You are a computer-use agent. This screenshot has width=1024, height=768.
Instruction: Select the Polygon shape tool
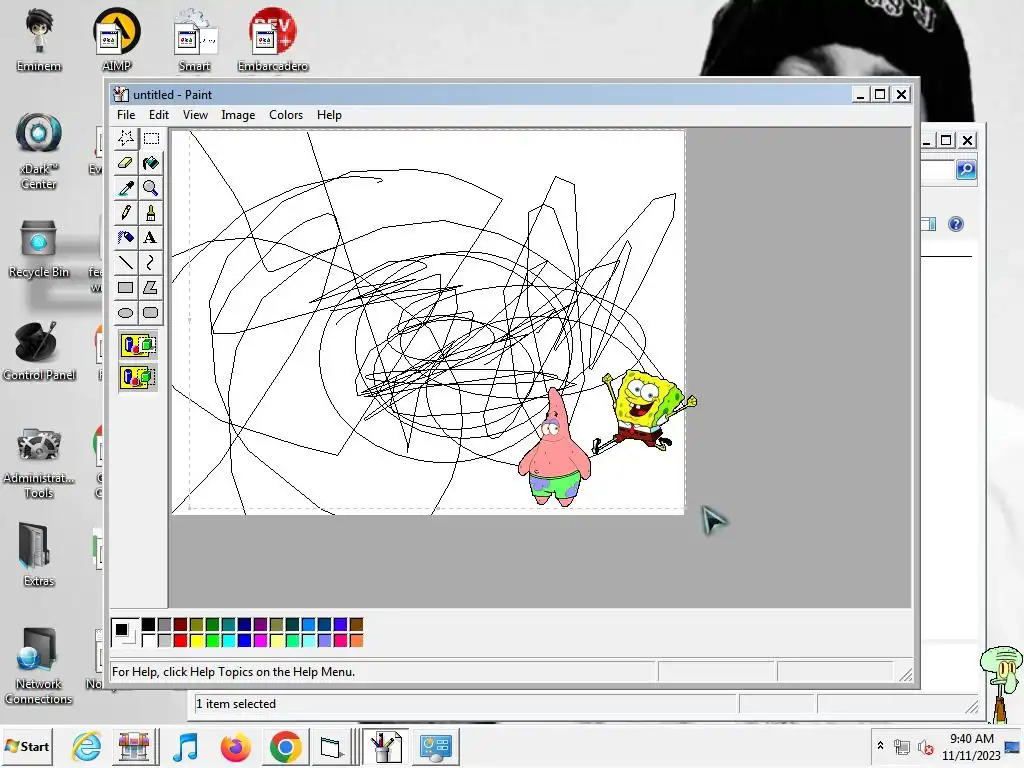151,287
